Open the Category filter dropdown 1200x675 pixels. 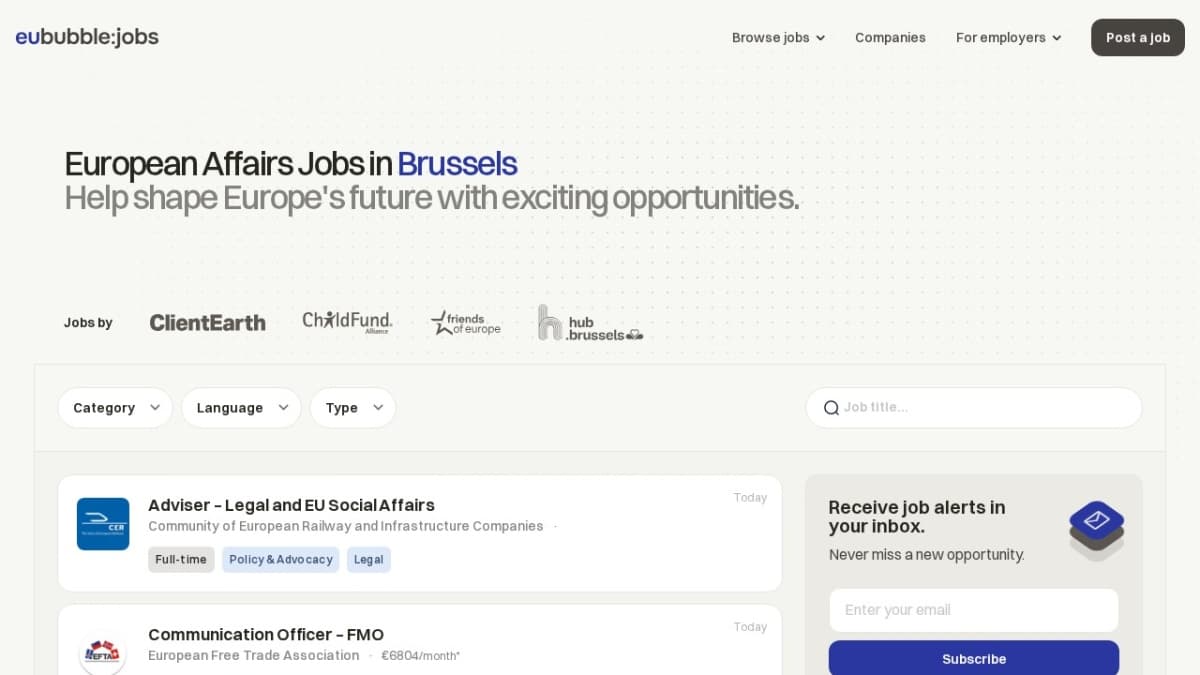click(x=115, y=407)
